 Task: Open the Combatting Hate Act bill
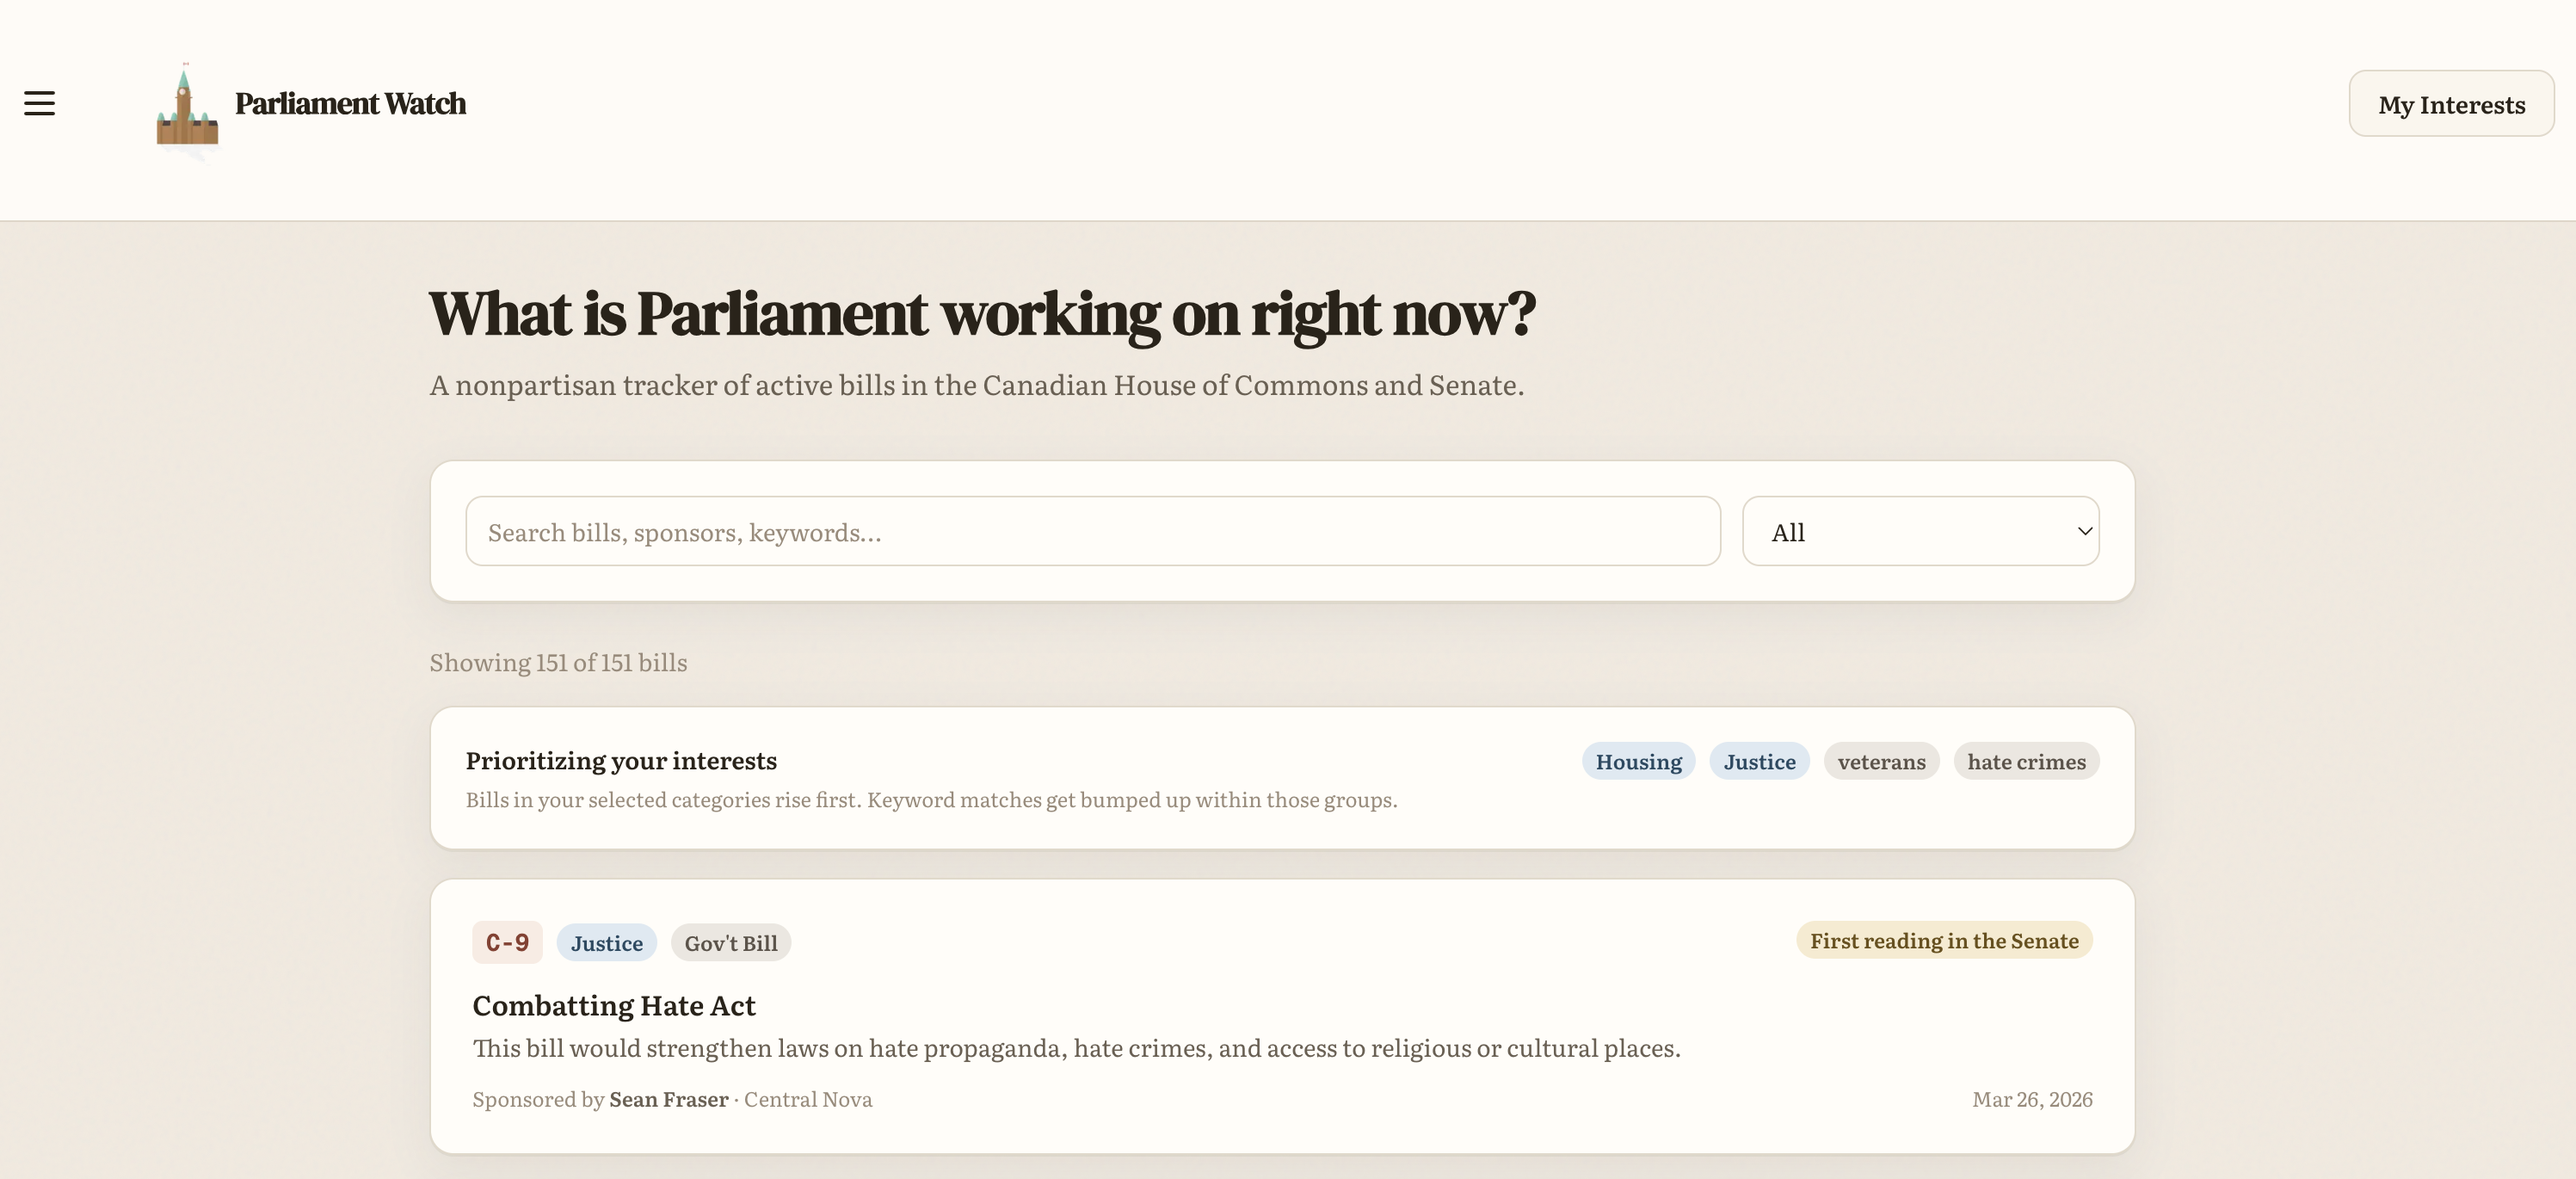tap(614, 1005)
